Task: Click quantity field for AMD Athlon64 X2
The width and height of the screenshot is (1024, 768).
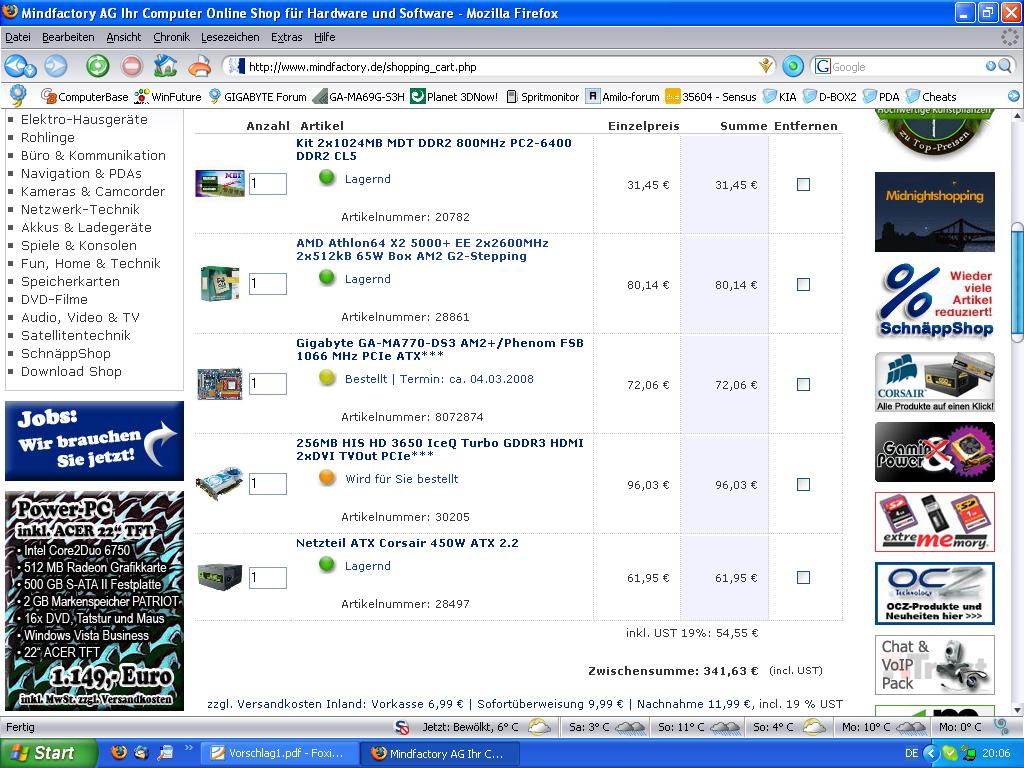Action: click(268, 284)
